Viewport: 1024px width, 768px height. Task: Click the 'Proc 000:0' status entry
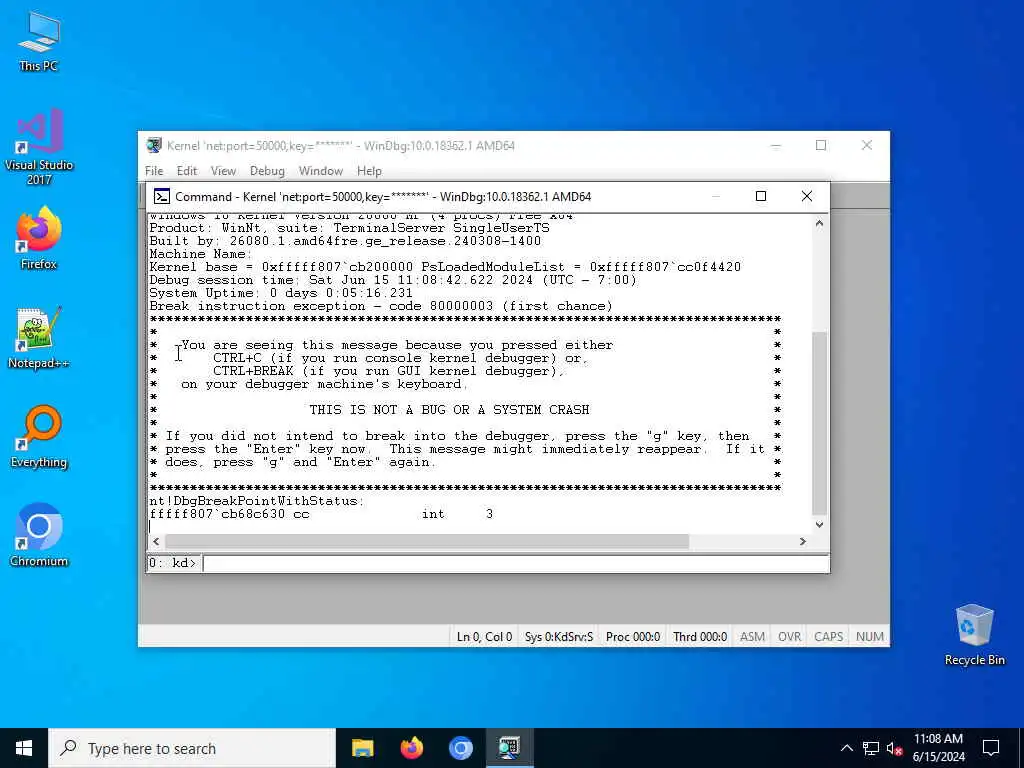tap(633, 637)
